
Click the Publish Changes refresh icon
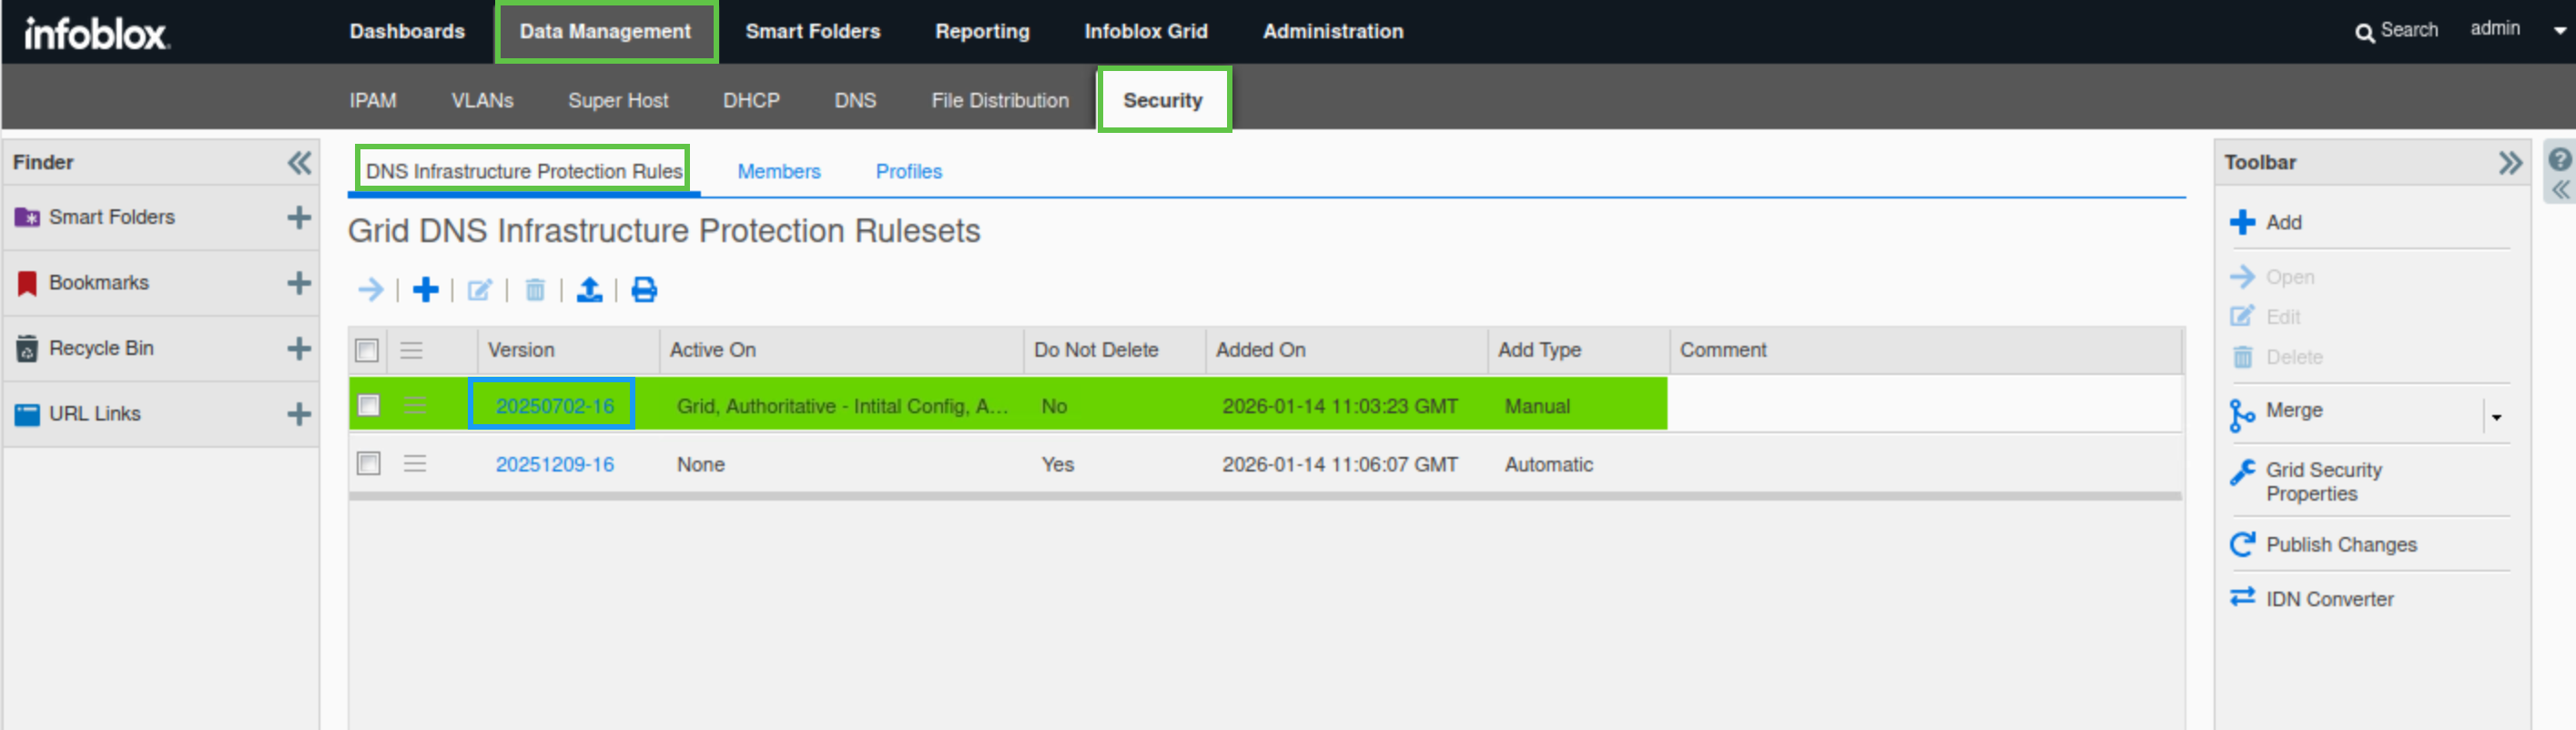coord(2243,544)
